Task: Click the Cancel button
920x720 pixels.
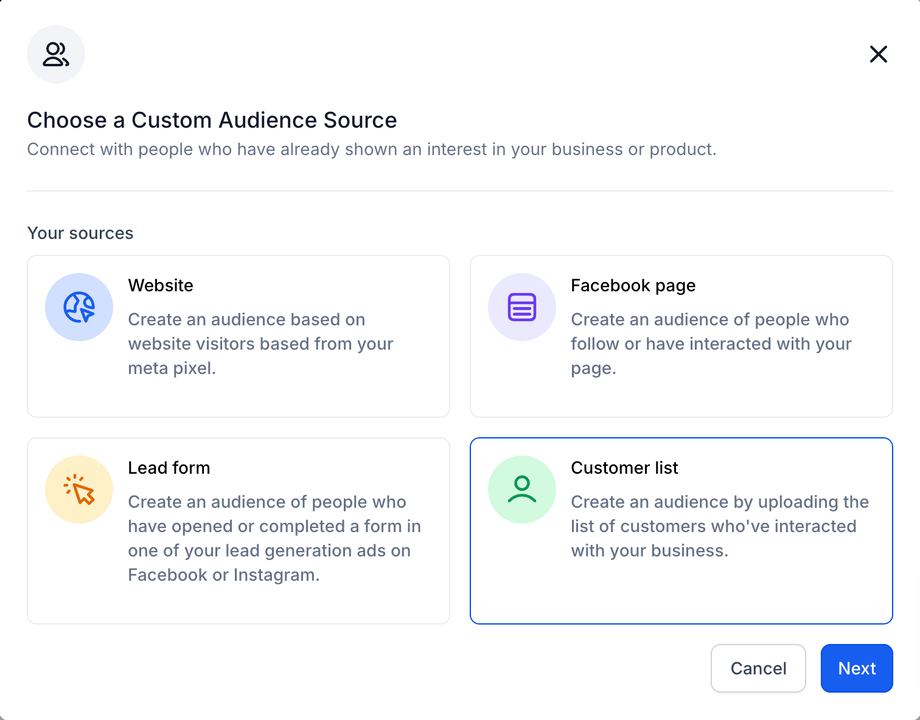Action: tap(758, 668)
